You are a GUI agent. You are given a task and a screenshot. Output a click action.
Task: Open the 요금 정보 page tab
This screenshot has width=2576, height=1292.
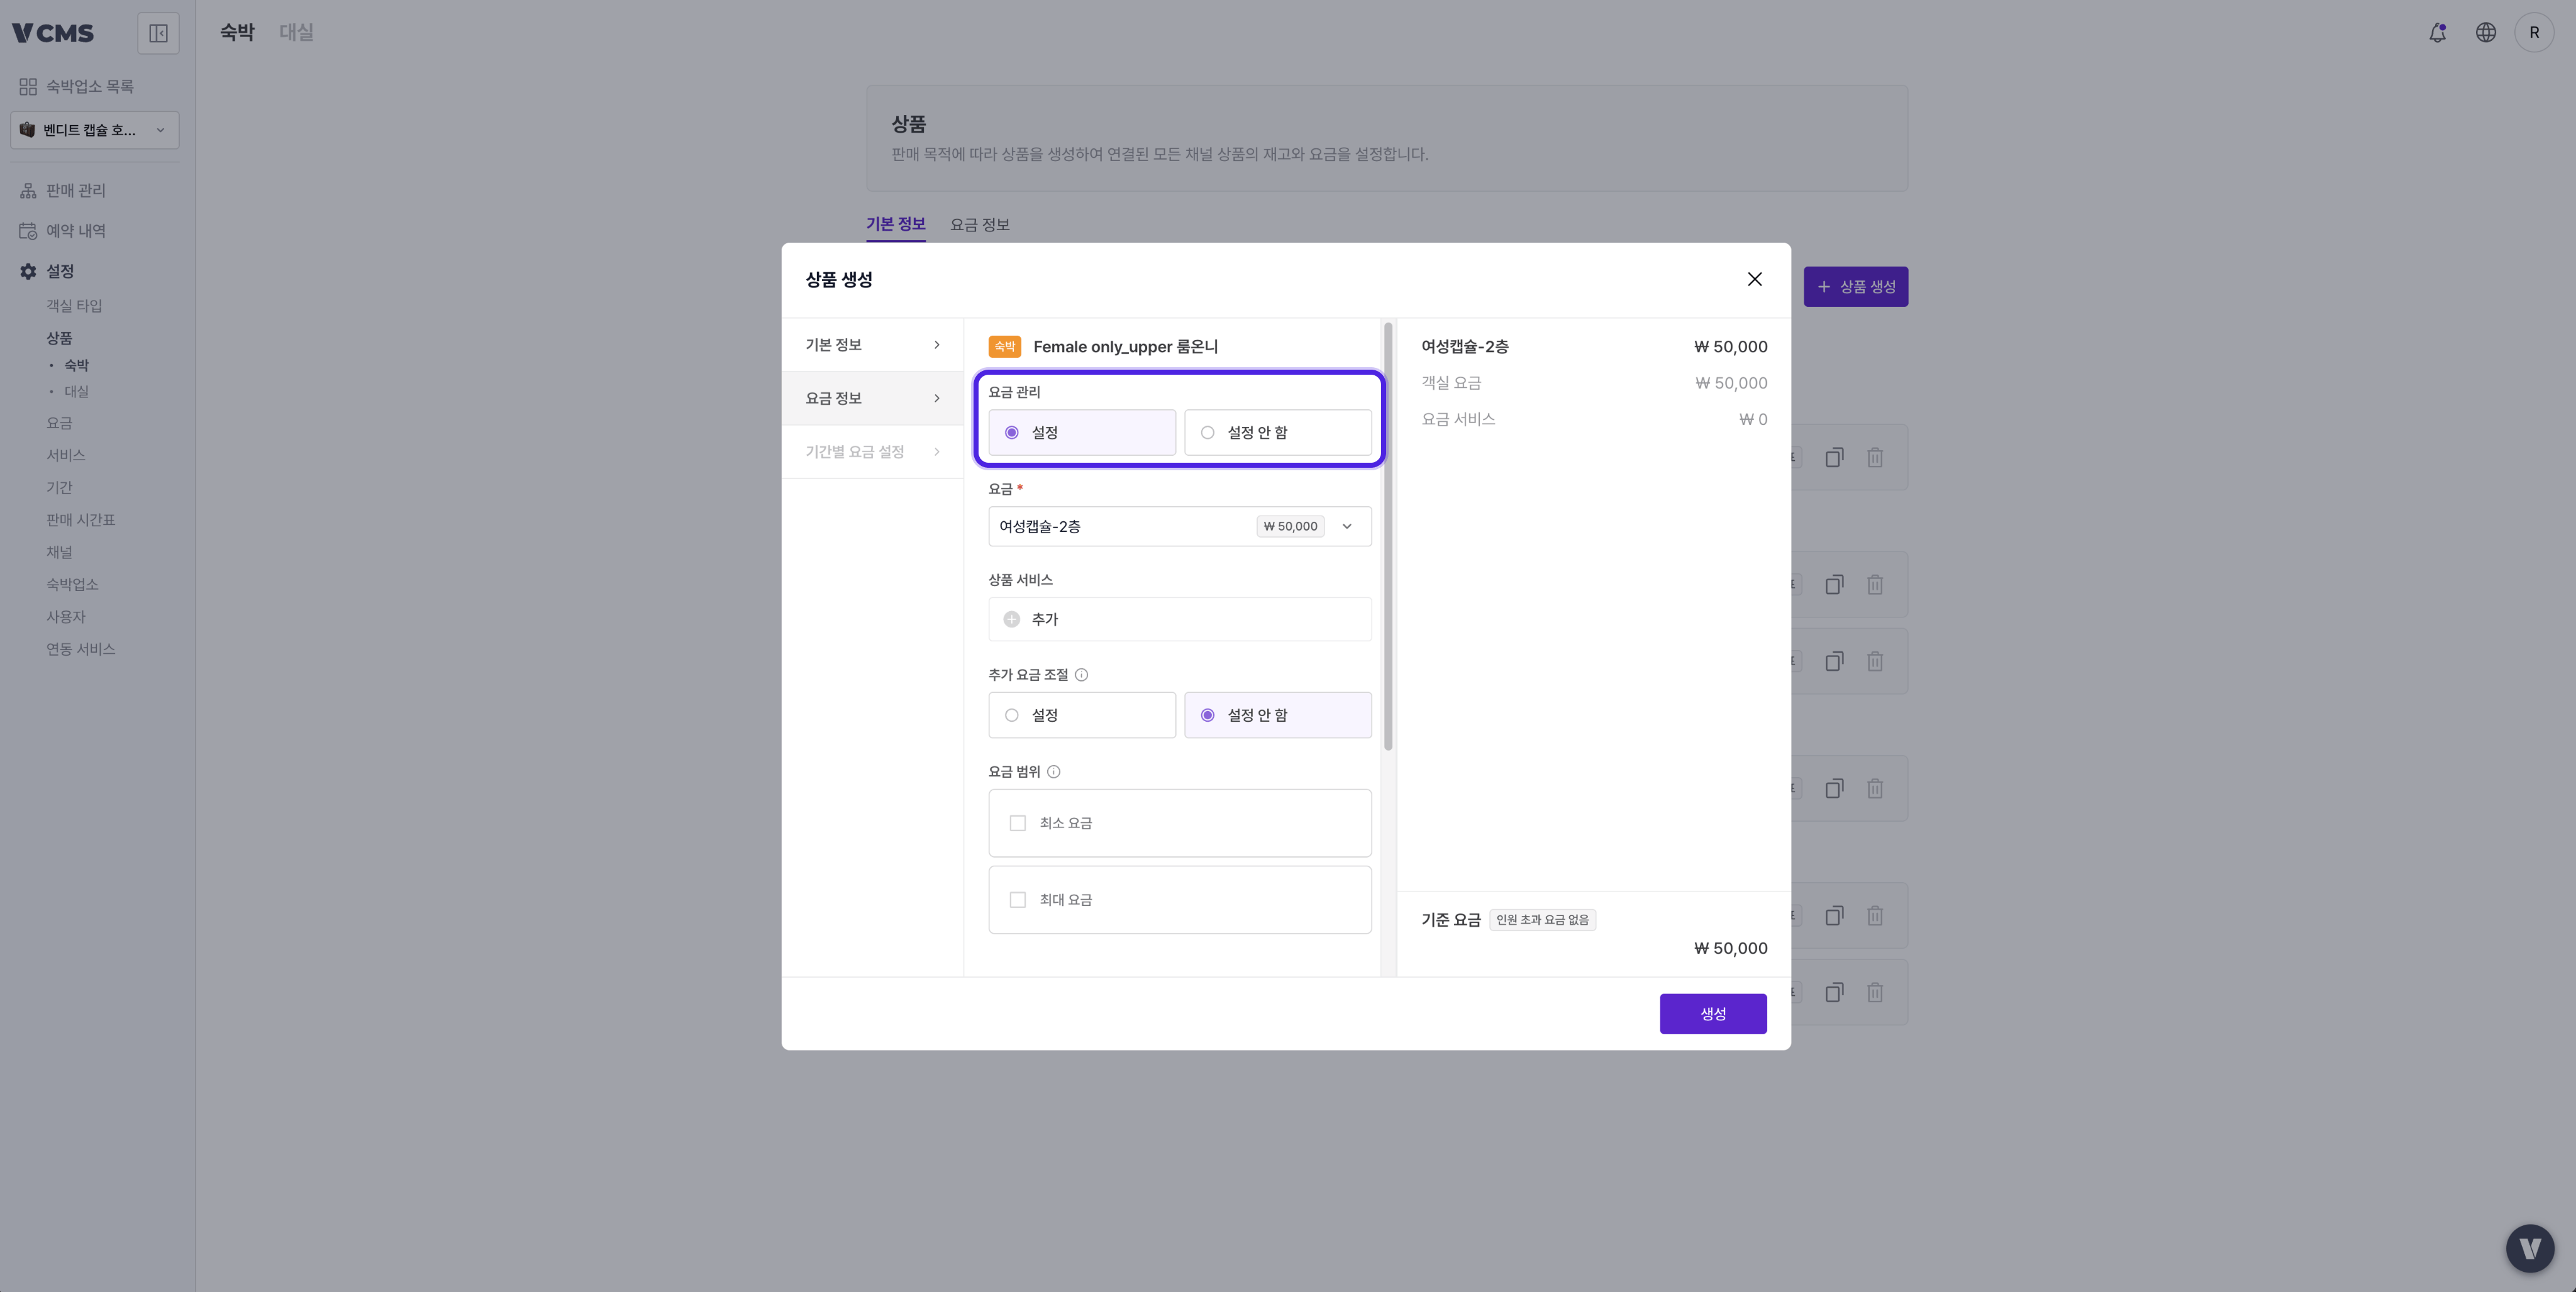980,224
